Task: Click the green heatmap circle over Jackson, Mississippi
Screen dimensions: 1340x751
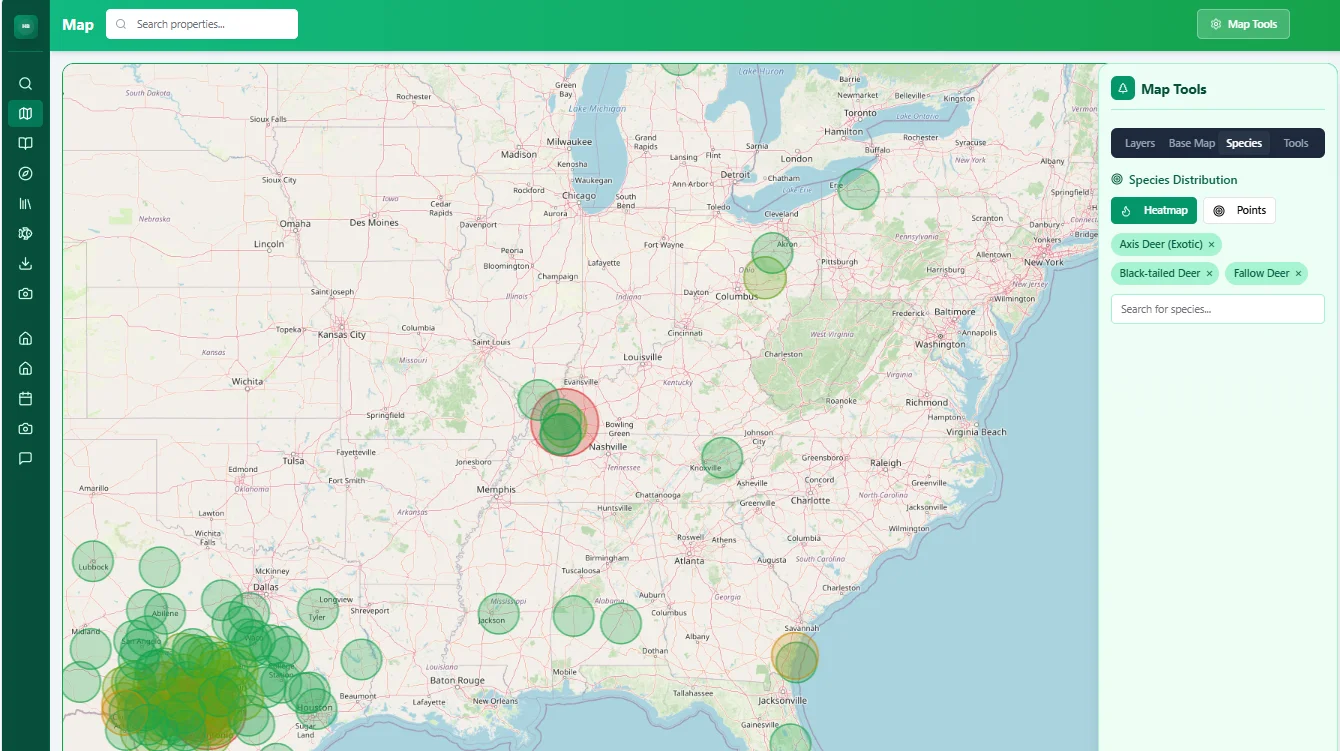Action: point(498,615)
